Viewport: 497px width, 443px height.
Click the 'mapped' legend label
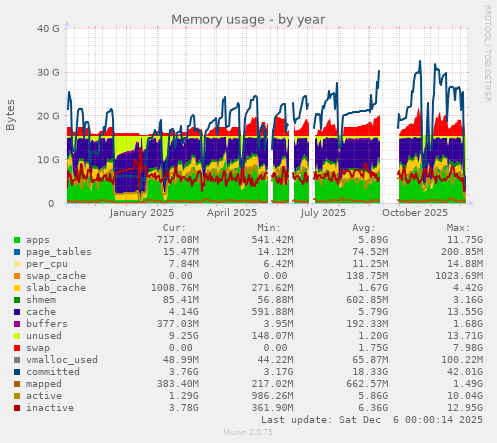(44, 384)
